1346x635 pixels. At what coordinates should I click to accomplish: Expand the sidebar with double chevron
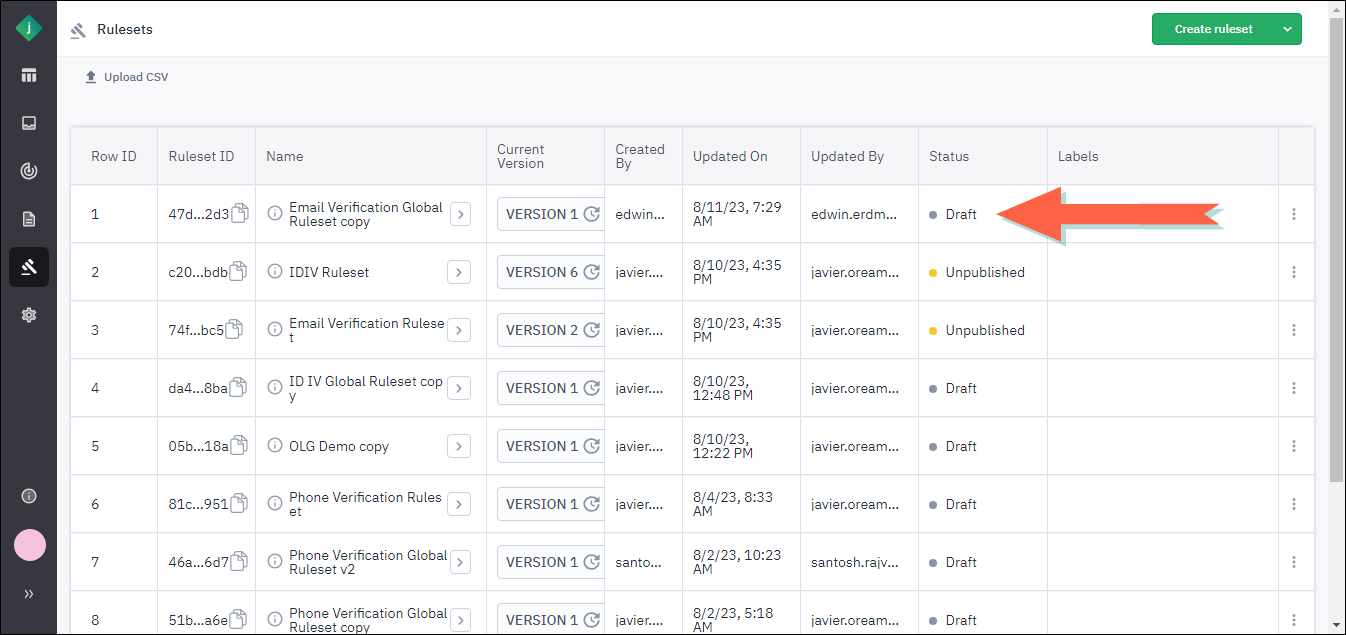28,594
